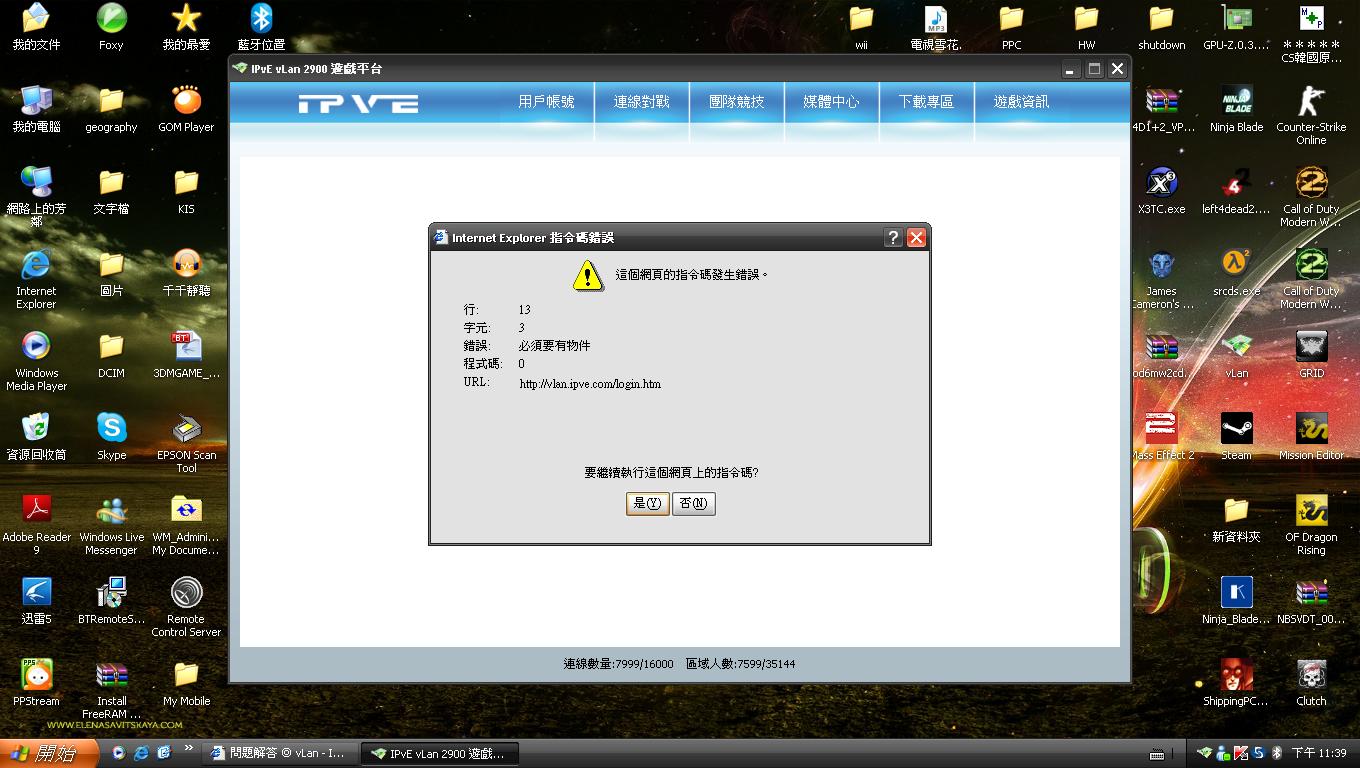The height and width of the screenshot is (768, 1360).
Task: Launch the Skype desktop shortcut
Action: pos(111,436)
